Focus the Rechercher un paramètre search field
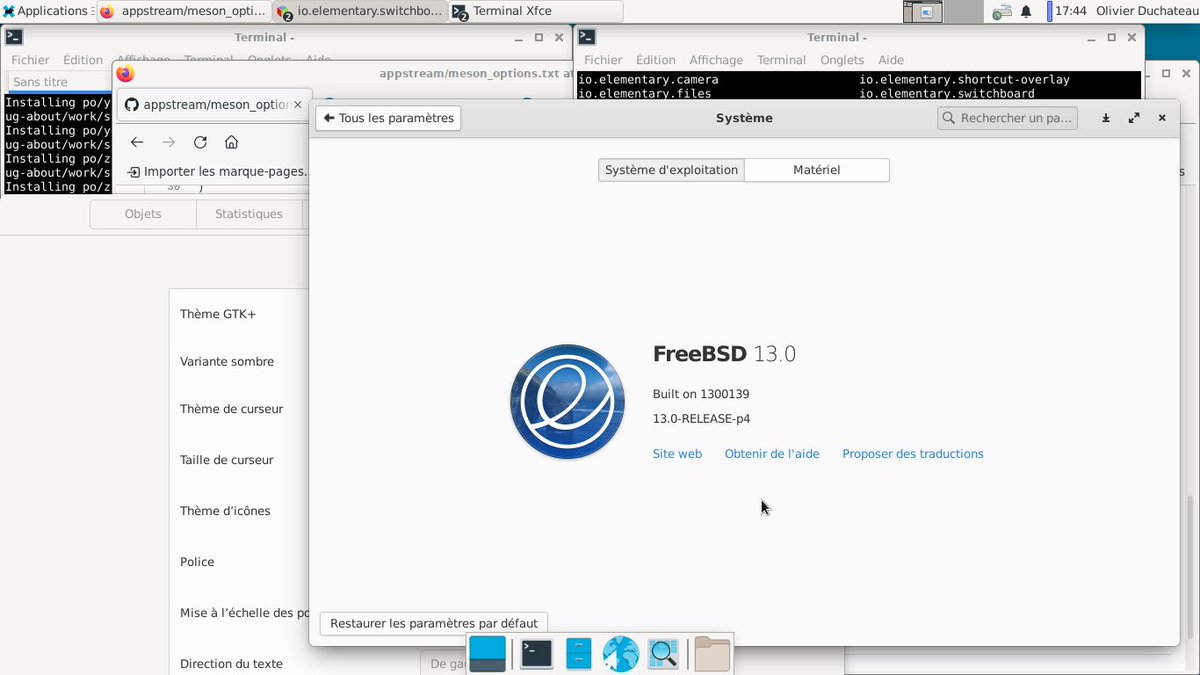The width and height of the screenshot is (1200, 675). 1007,118
